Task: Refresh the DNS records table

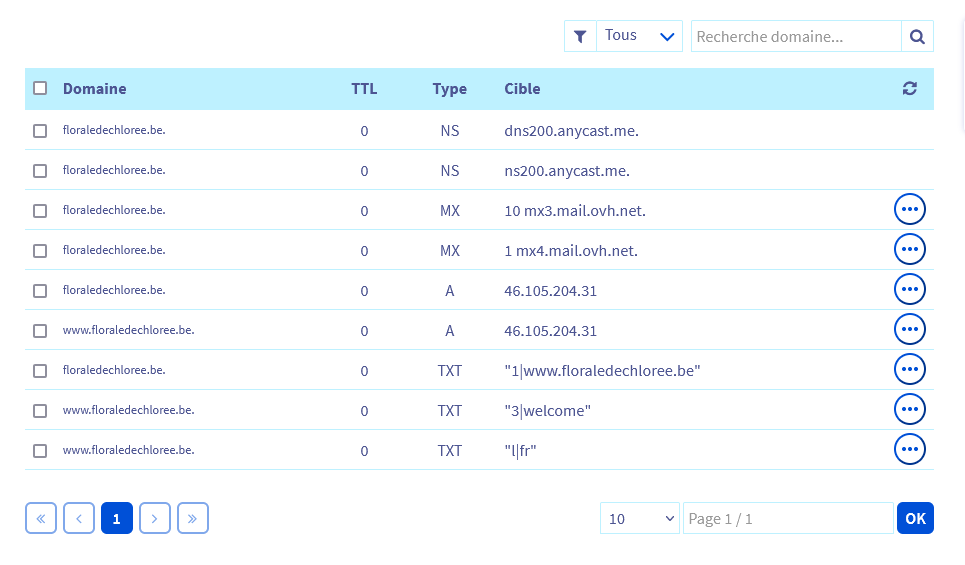Action: (909, 89)
